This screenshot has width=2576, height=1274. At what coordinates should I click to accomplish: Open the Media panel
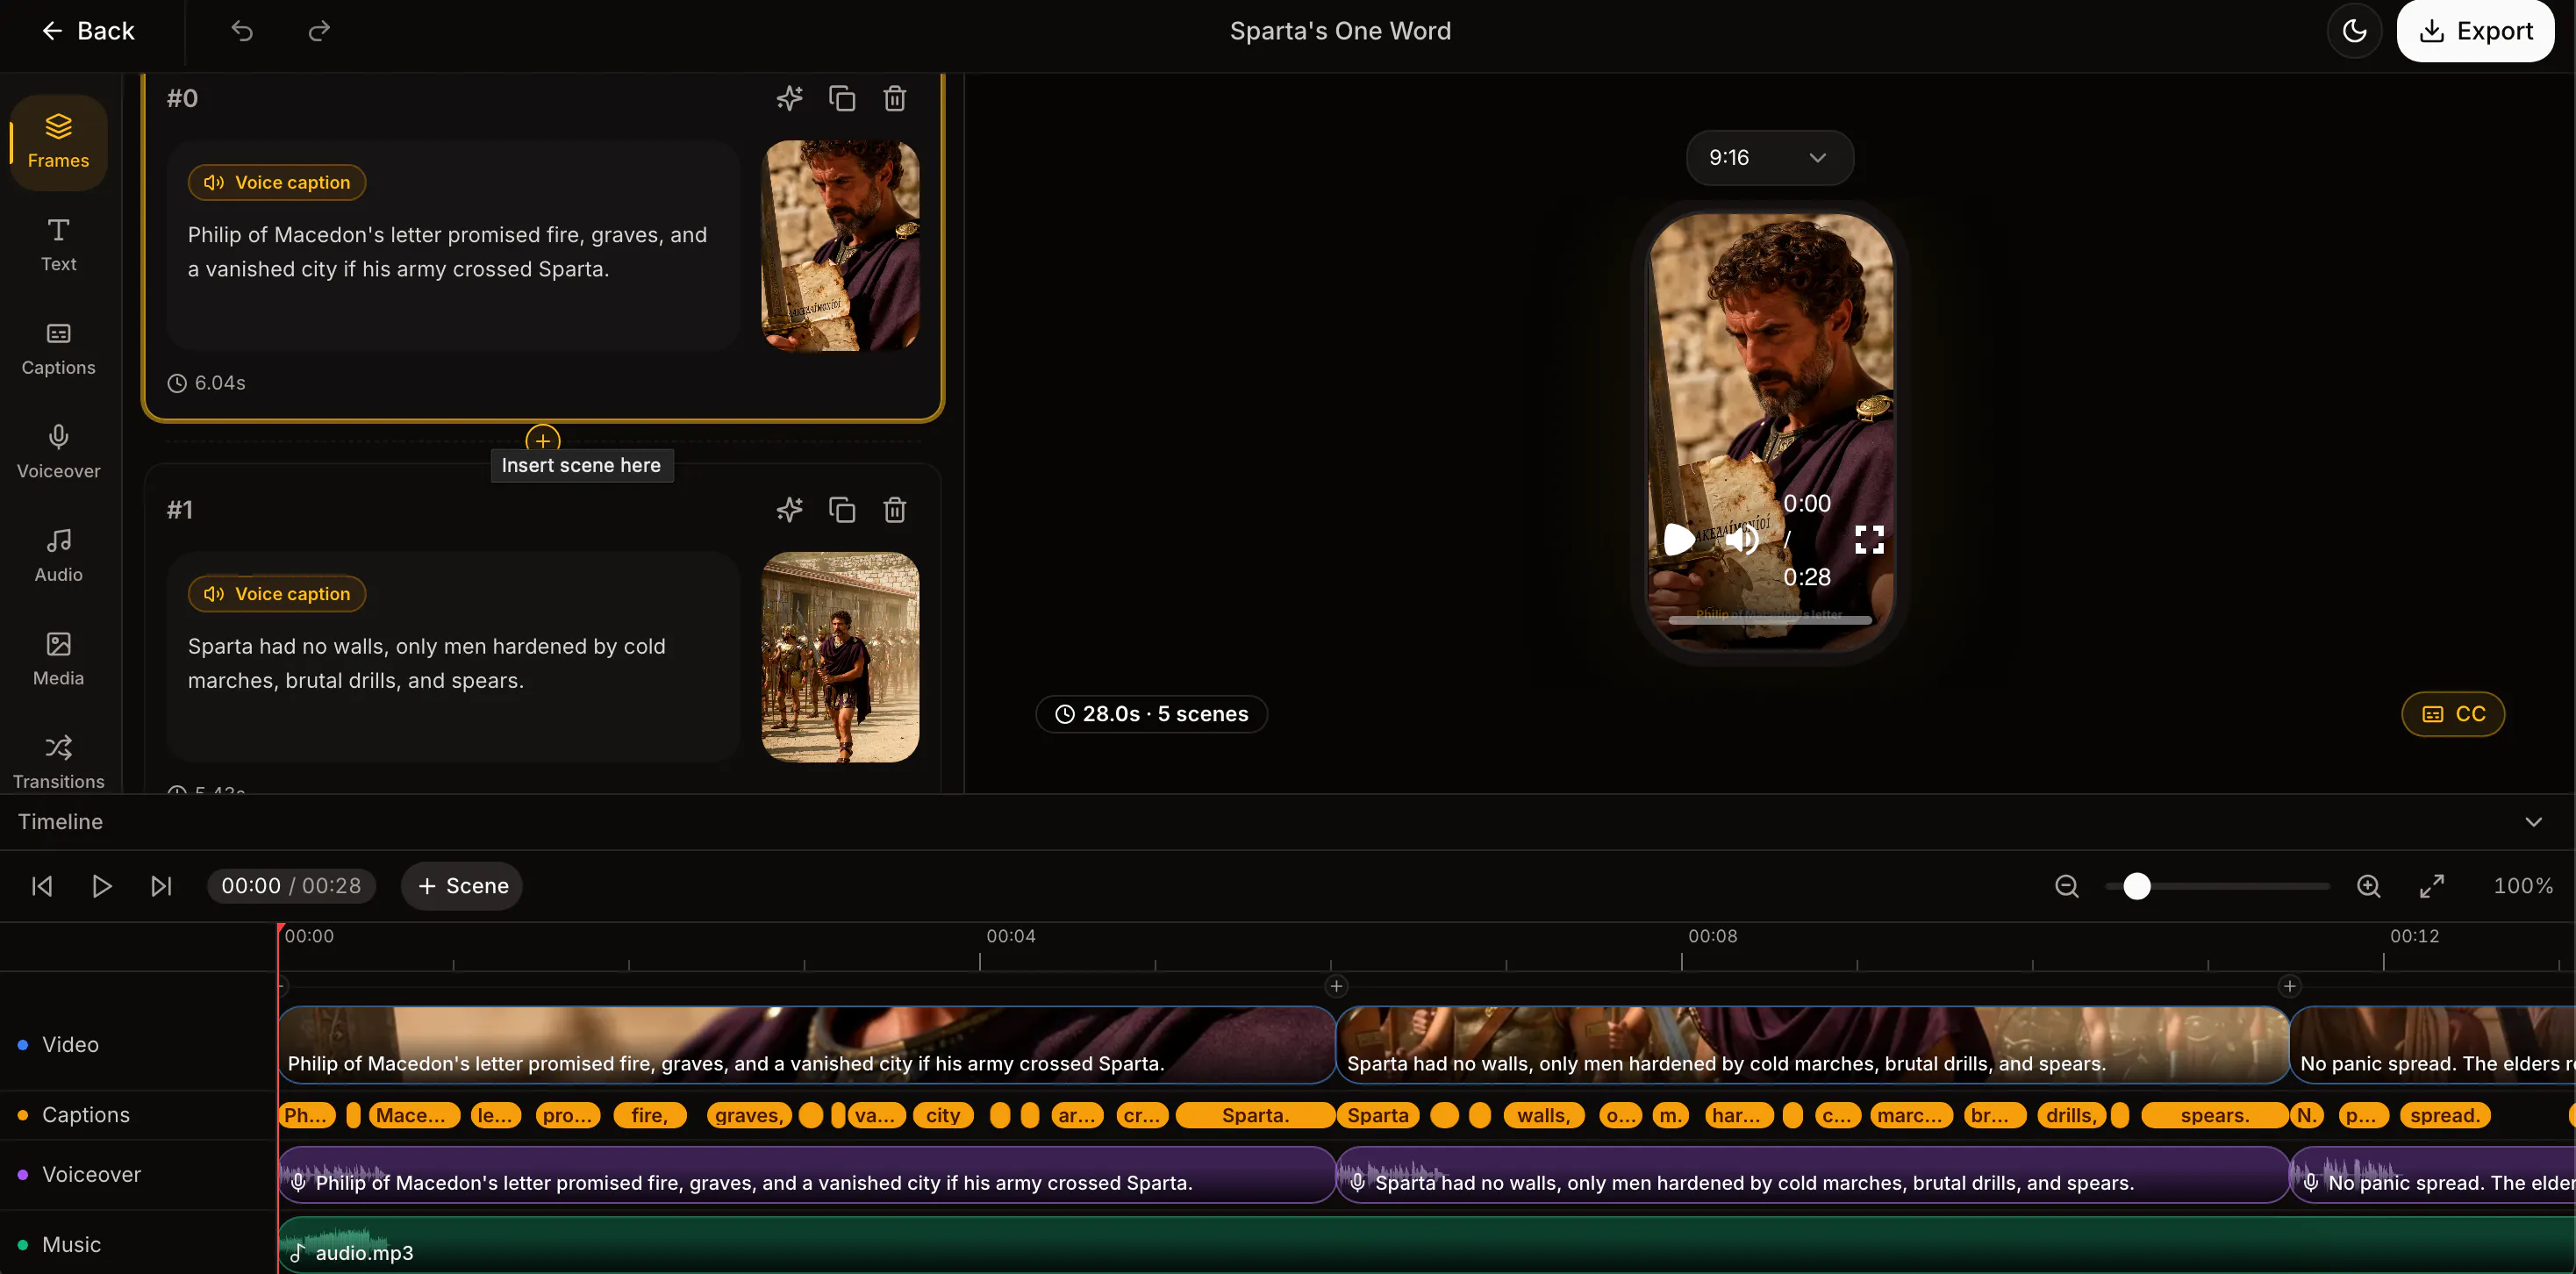pyautogui.click(x=58, y=659)
